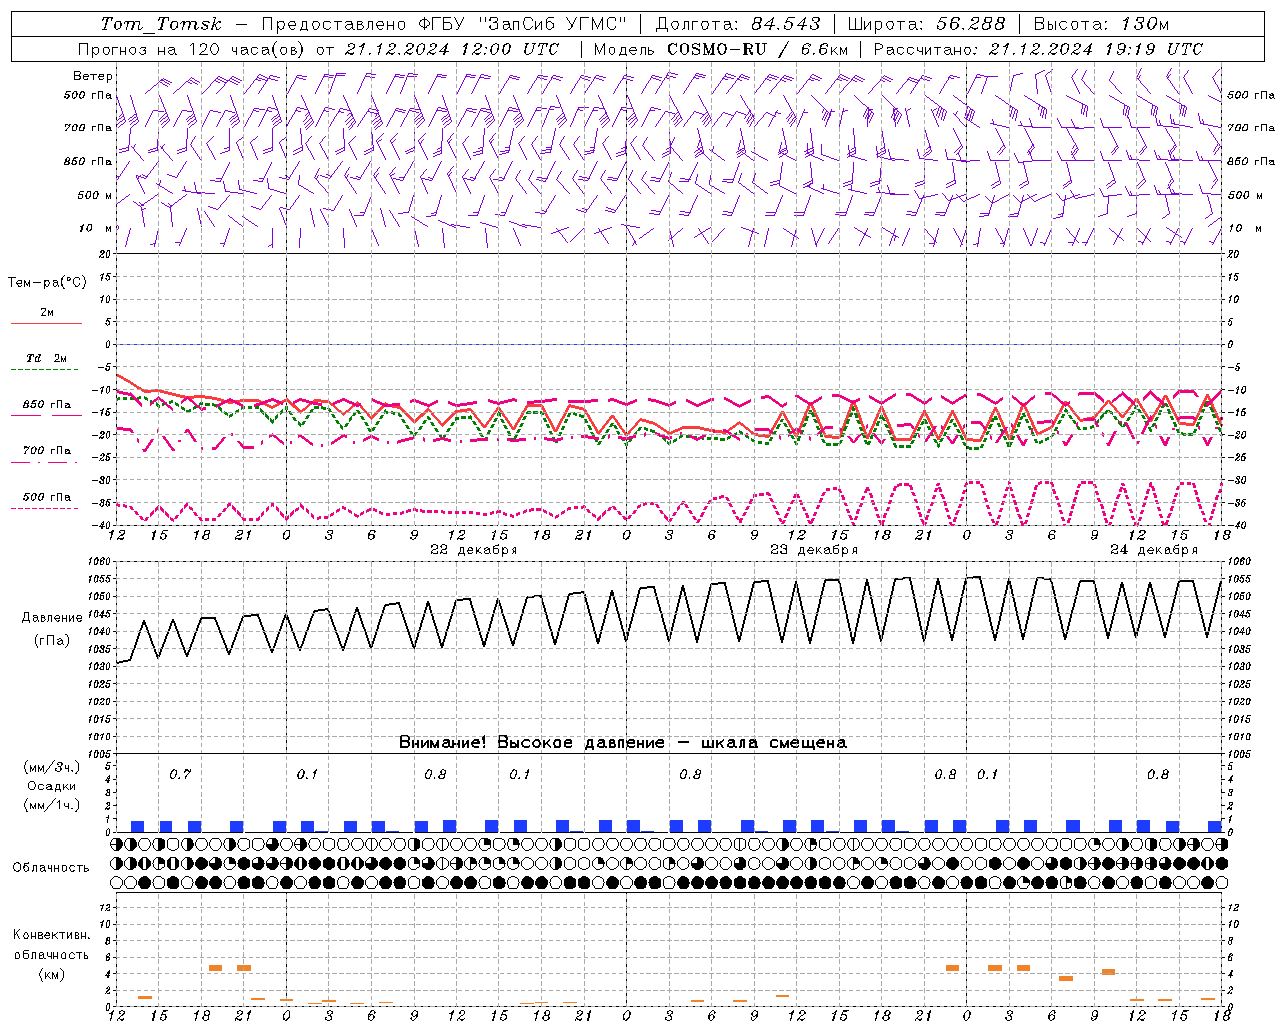Click 'Предоставлено ФГБУ "ЗапСиб УГМС"' provider text
Image resolution: width=1280 pixels, height=1024 pixels.
click(444, 24)
